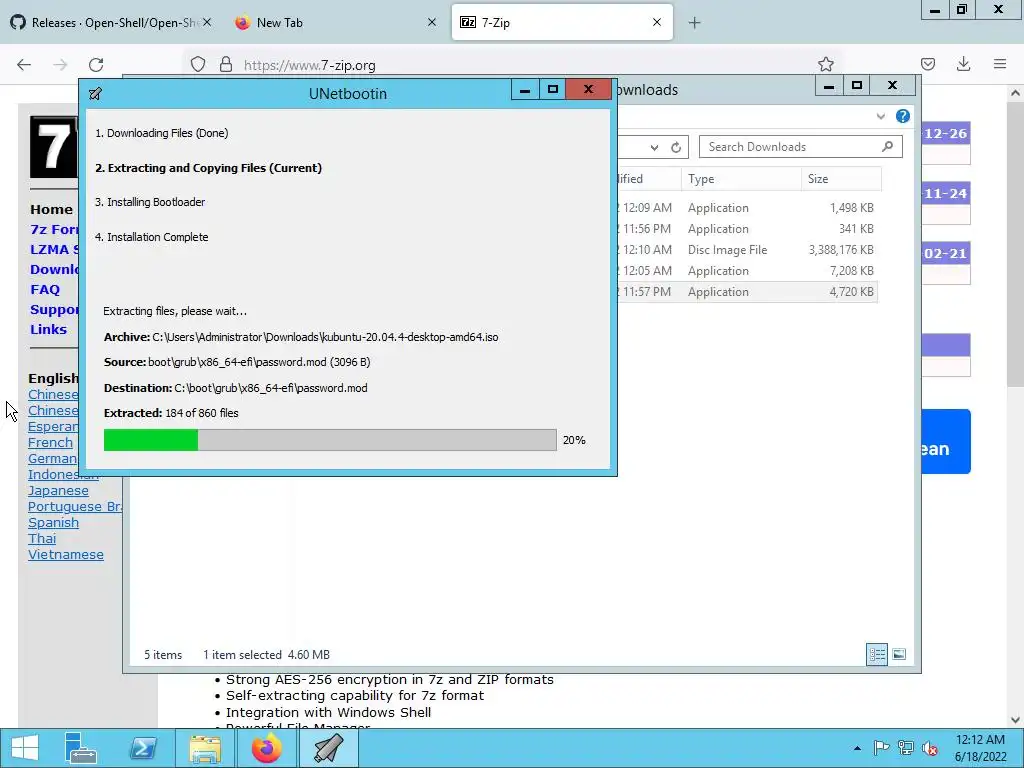This screenshot has width=1024, height=768.
Task: Expand the Explorer ribbon chevron
Action: tap(881, 116)
